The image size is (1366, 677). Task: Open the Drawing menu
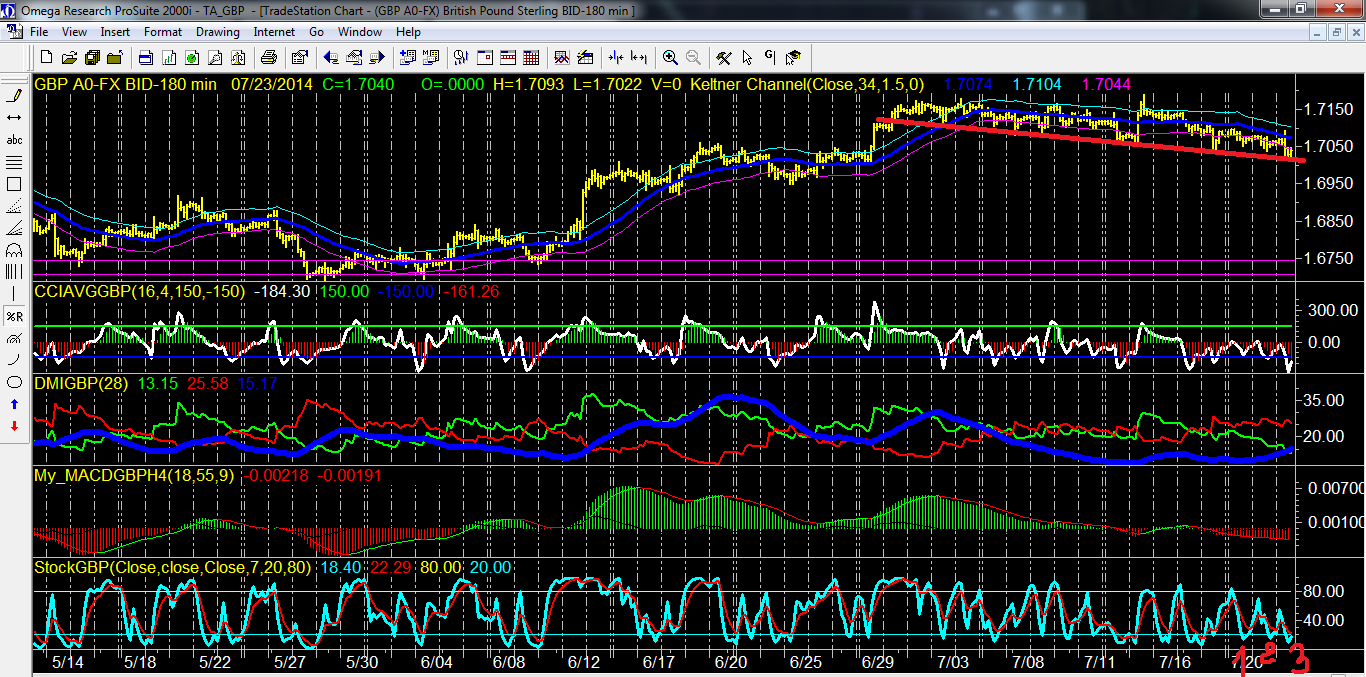(217, 32)
